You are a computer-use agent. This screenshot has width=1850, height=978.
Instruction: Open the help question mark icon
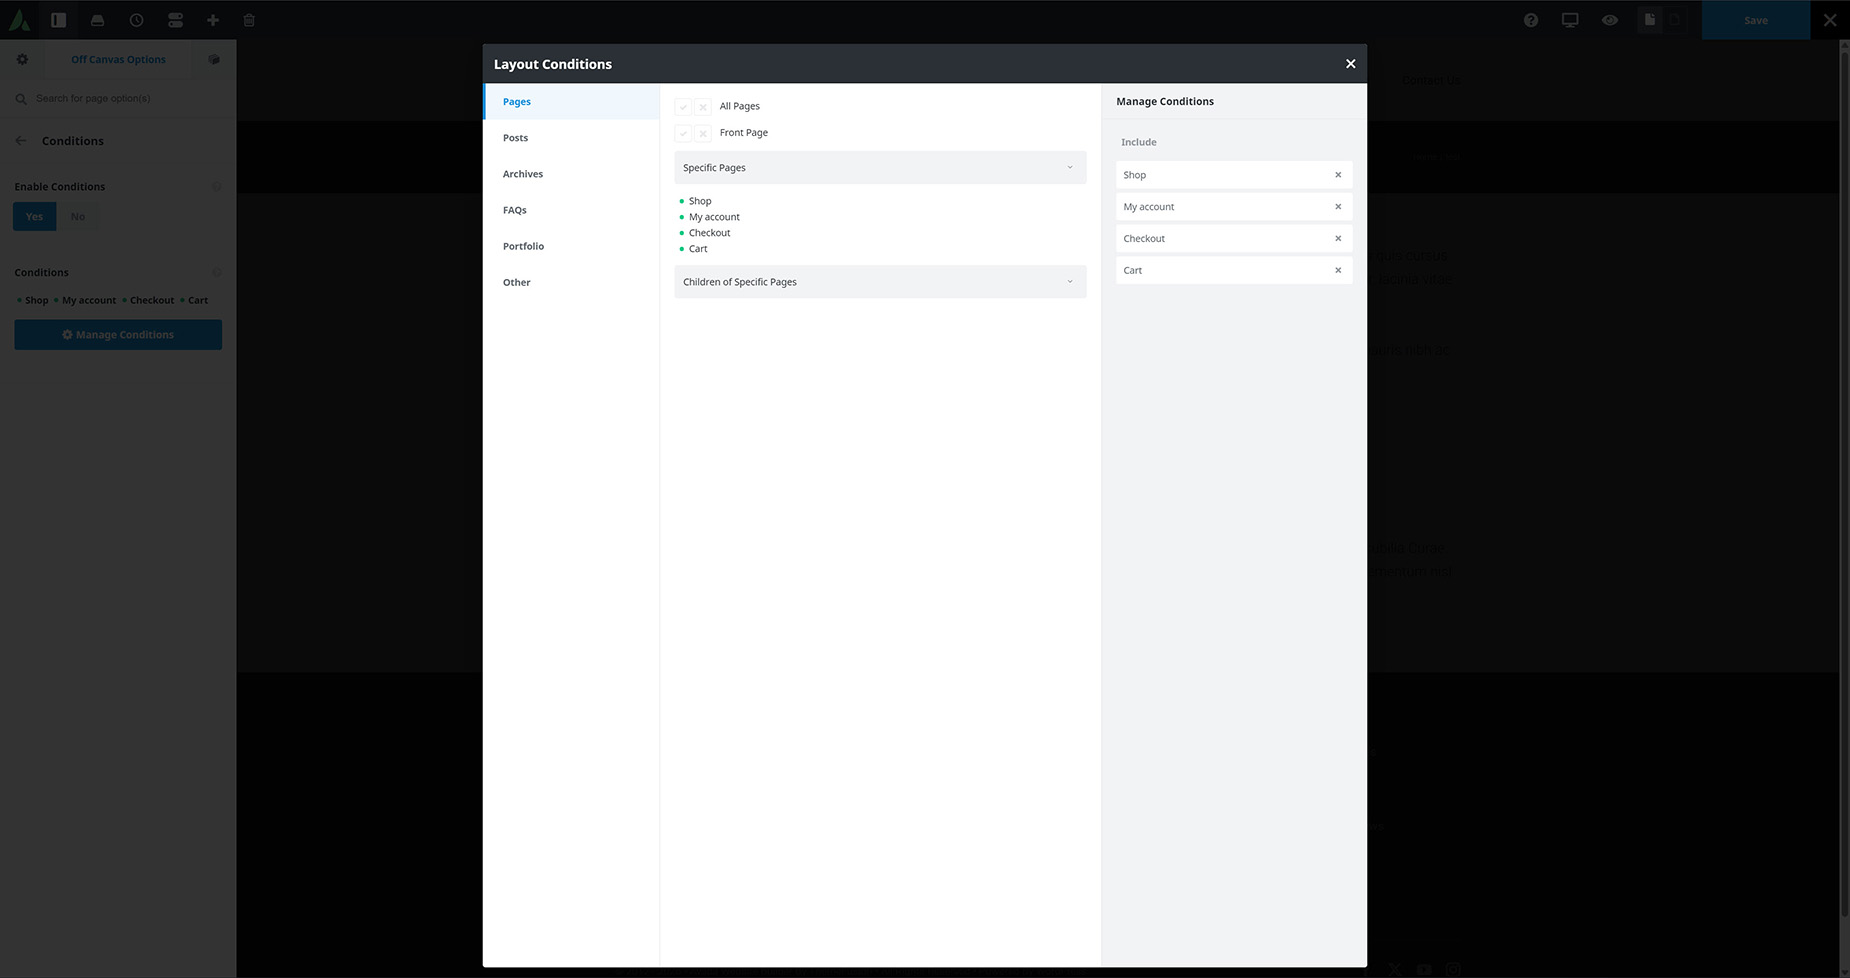[x=1531, y=20]
